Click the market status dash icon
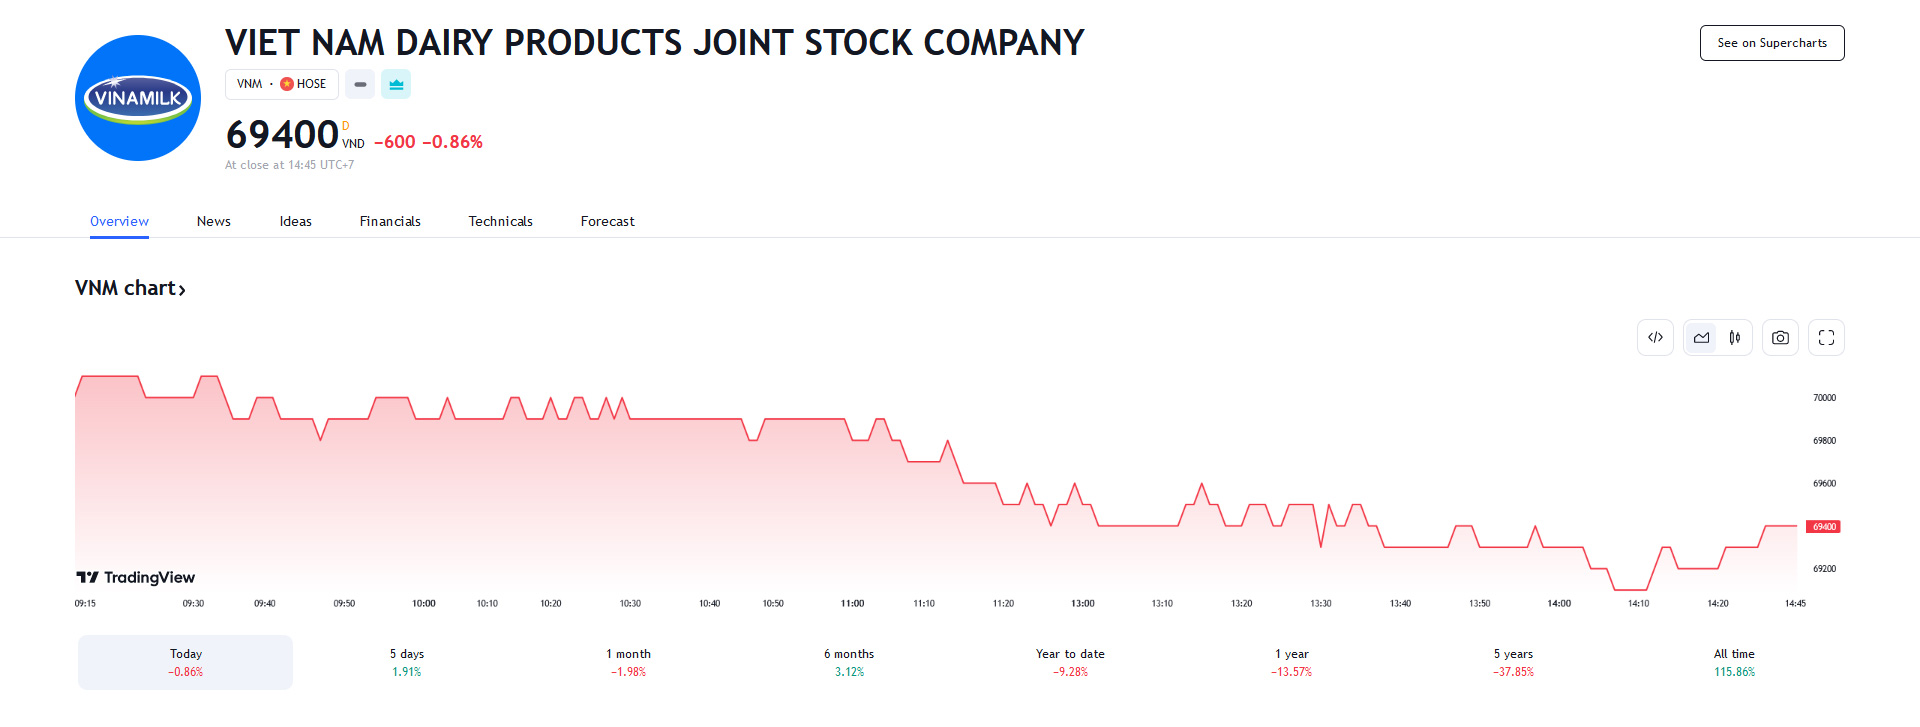 pyautogui.click(x=360, y=84)
